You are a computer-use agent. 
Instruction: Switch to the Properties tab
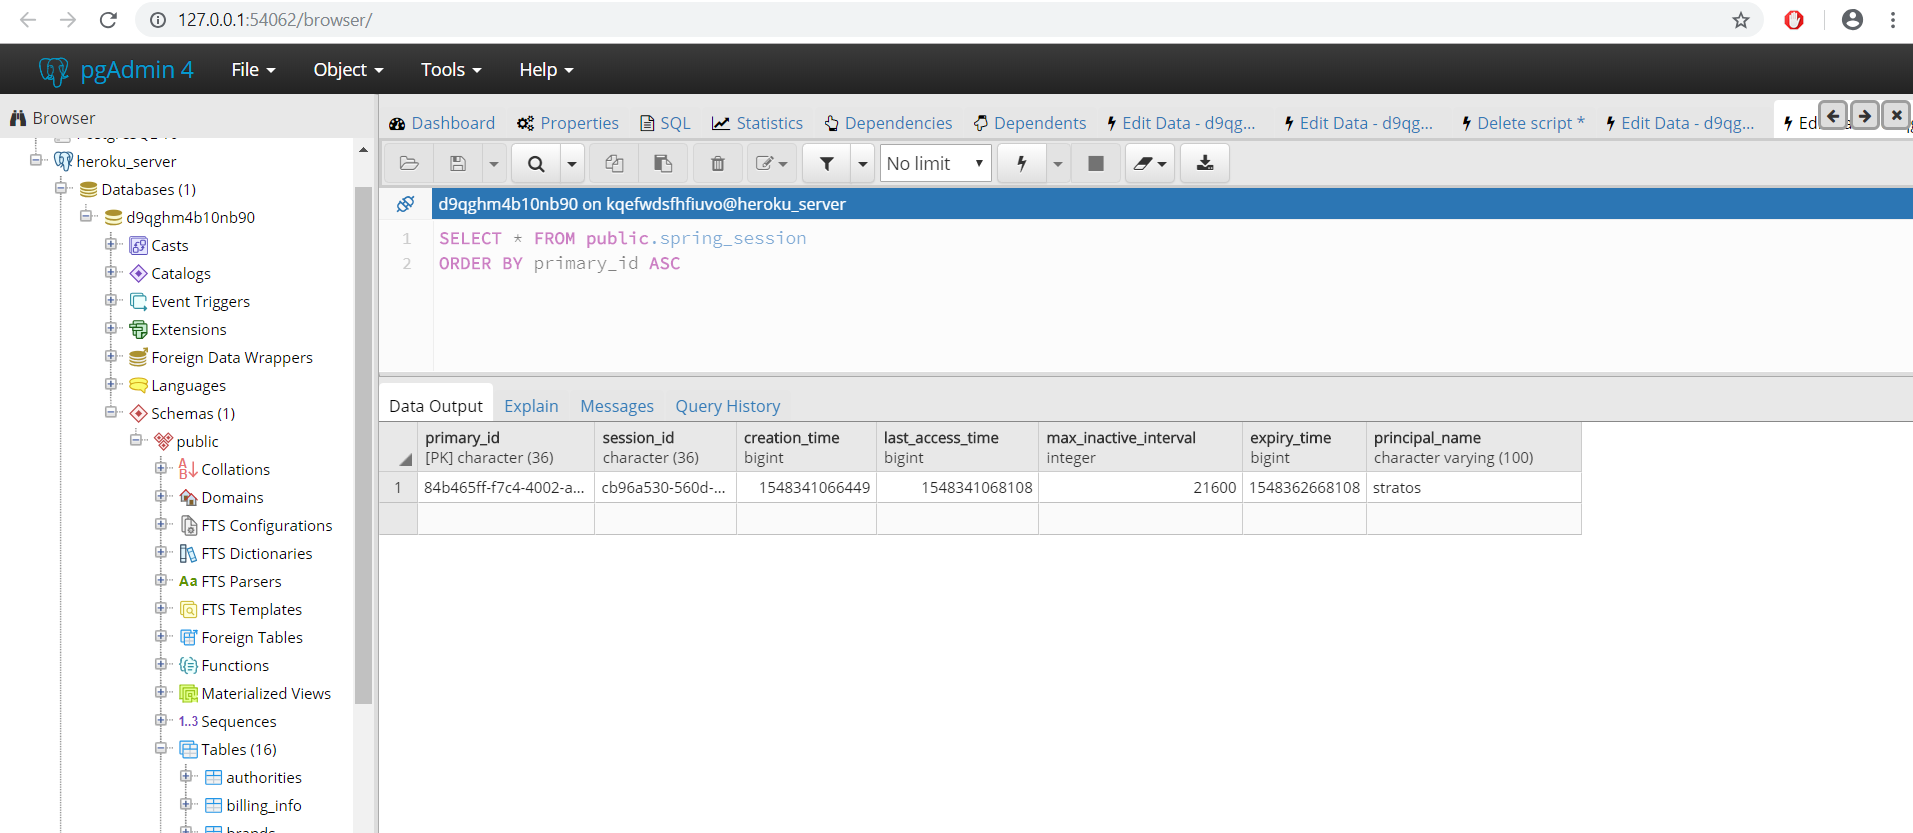568,123
